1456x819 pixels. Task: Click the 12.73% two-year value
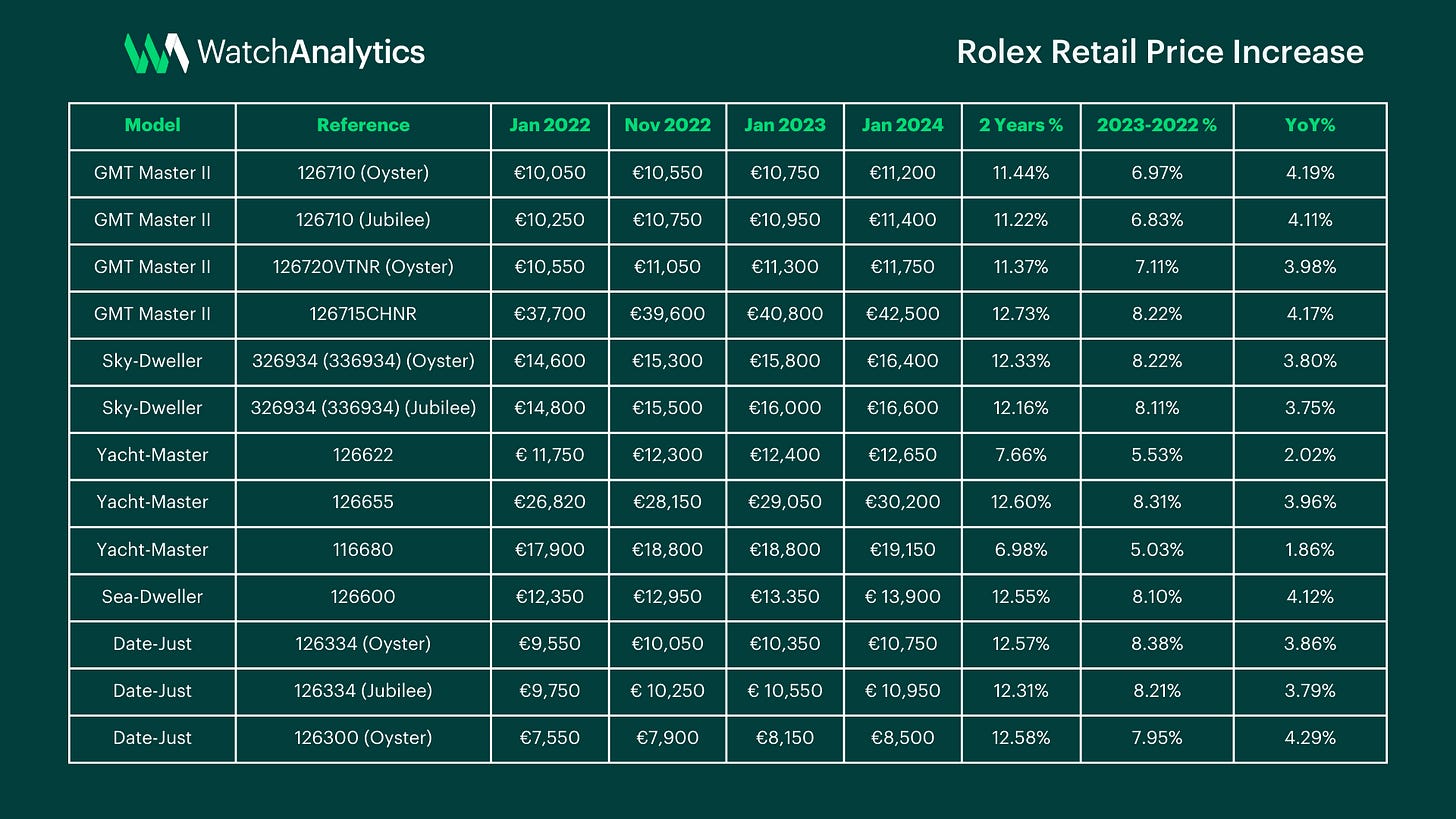coord(1021,314)
